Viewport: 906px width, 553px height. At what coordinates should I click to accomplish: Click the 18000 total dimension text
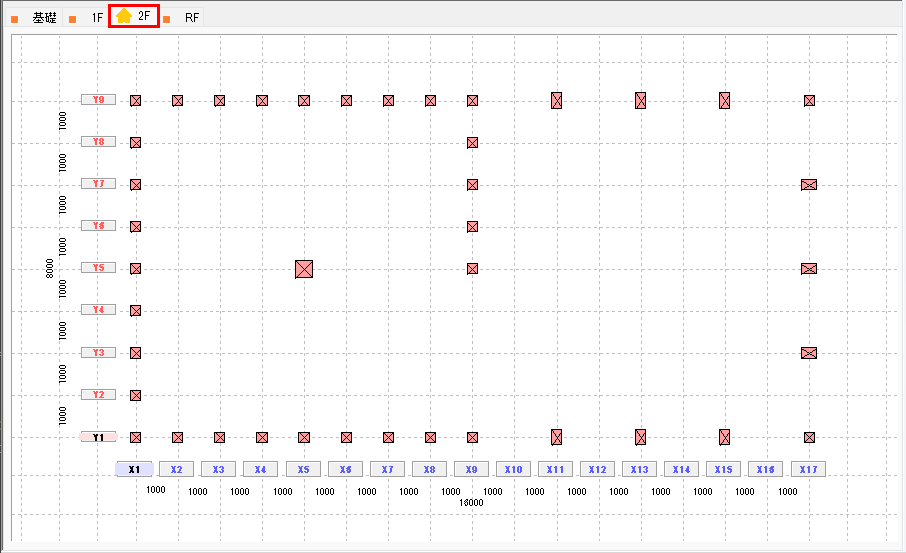pos(471,503)
